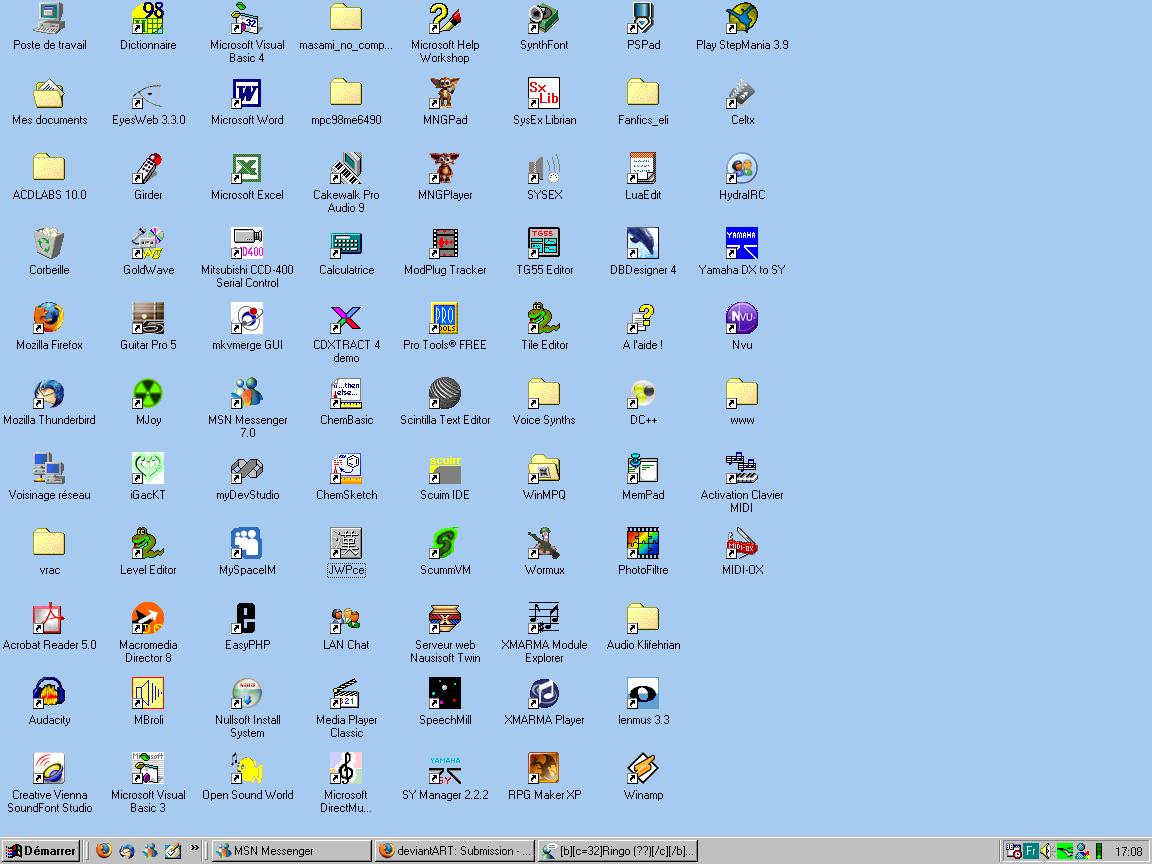Launch Guitar Pro 5
Screen dimensions: 1152x864
[147, 320]
